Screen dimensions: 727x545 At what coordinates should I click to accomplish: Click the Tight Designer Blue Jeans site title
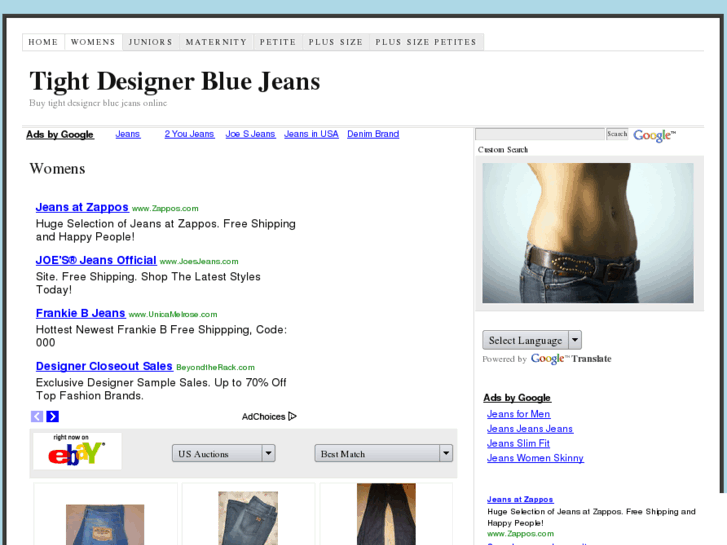point(175,81)
